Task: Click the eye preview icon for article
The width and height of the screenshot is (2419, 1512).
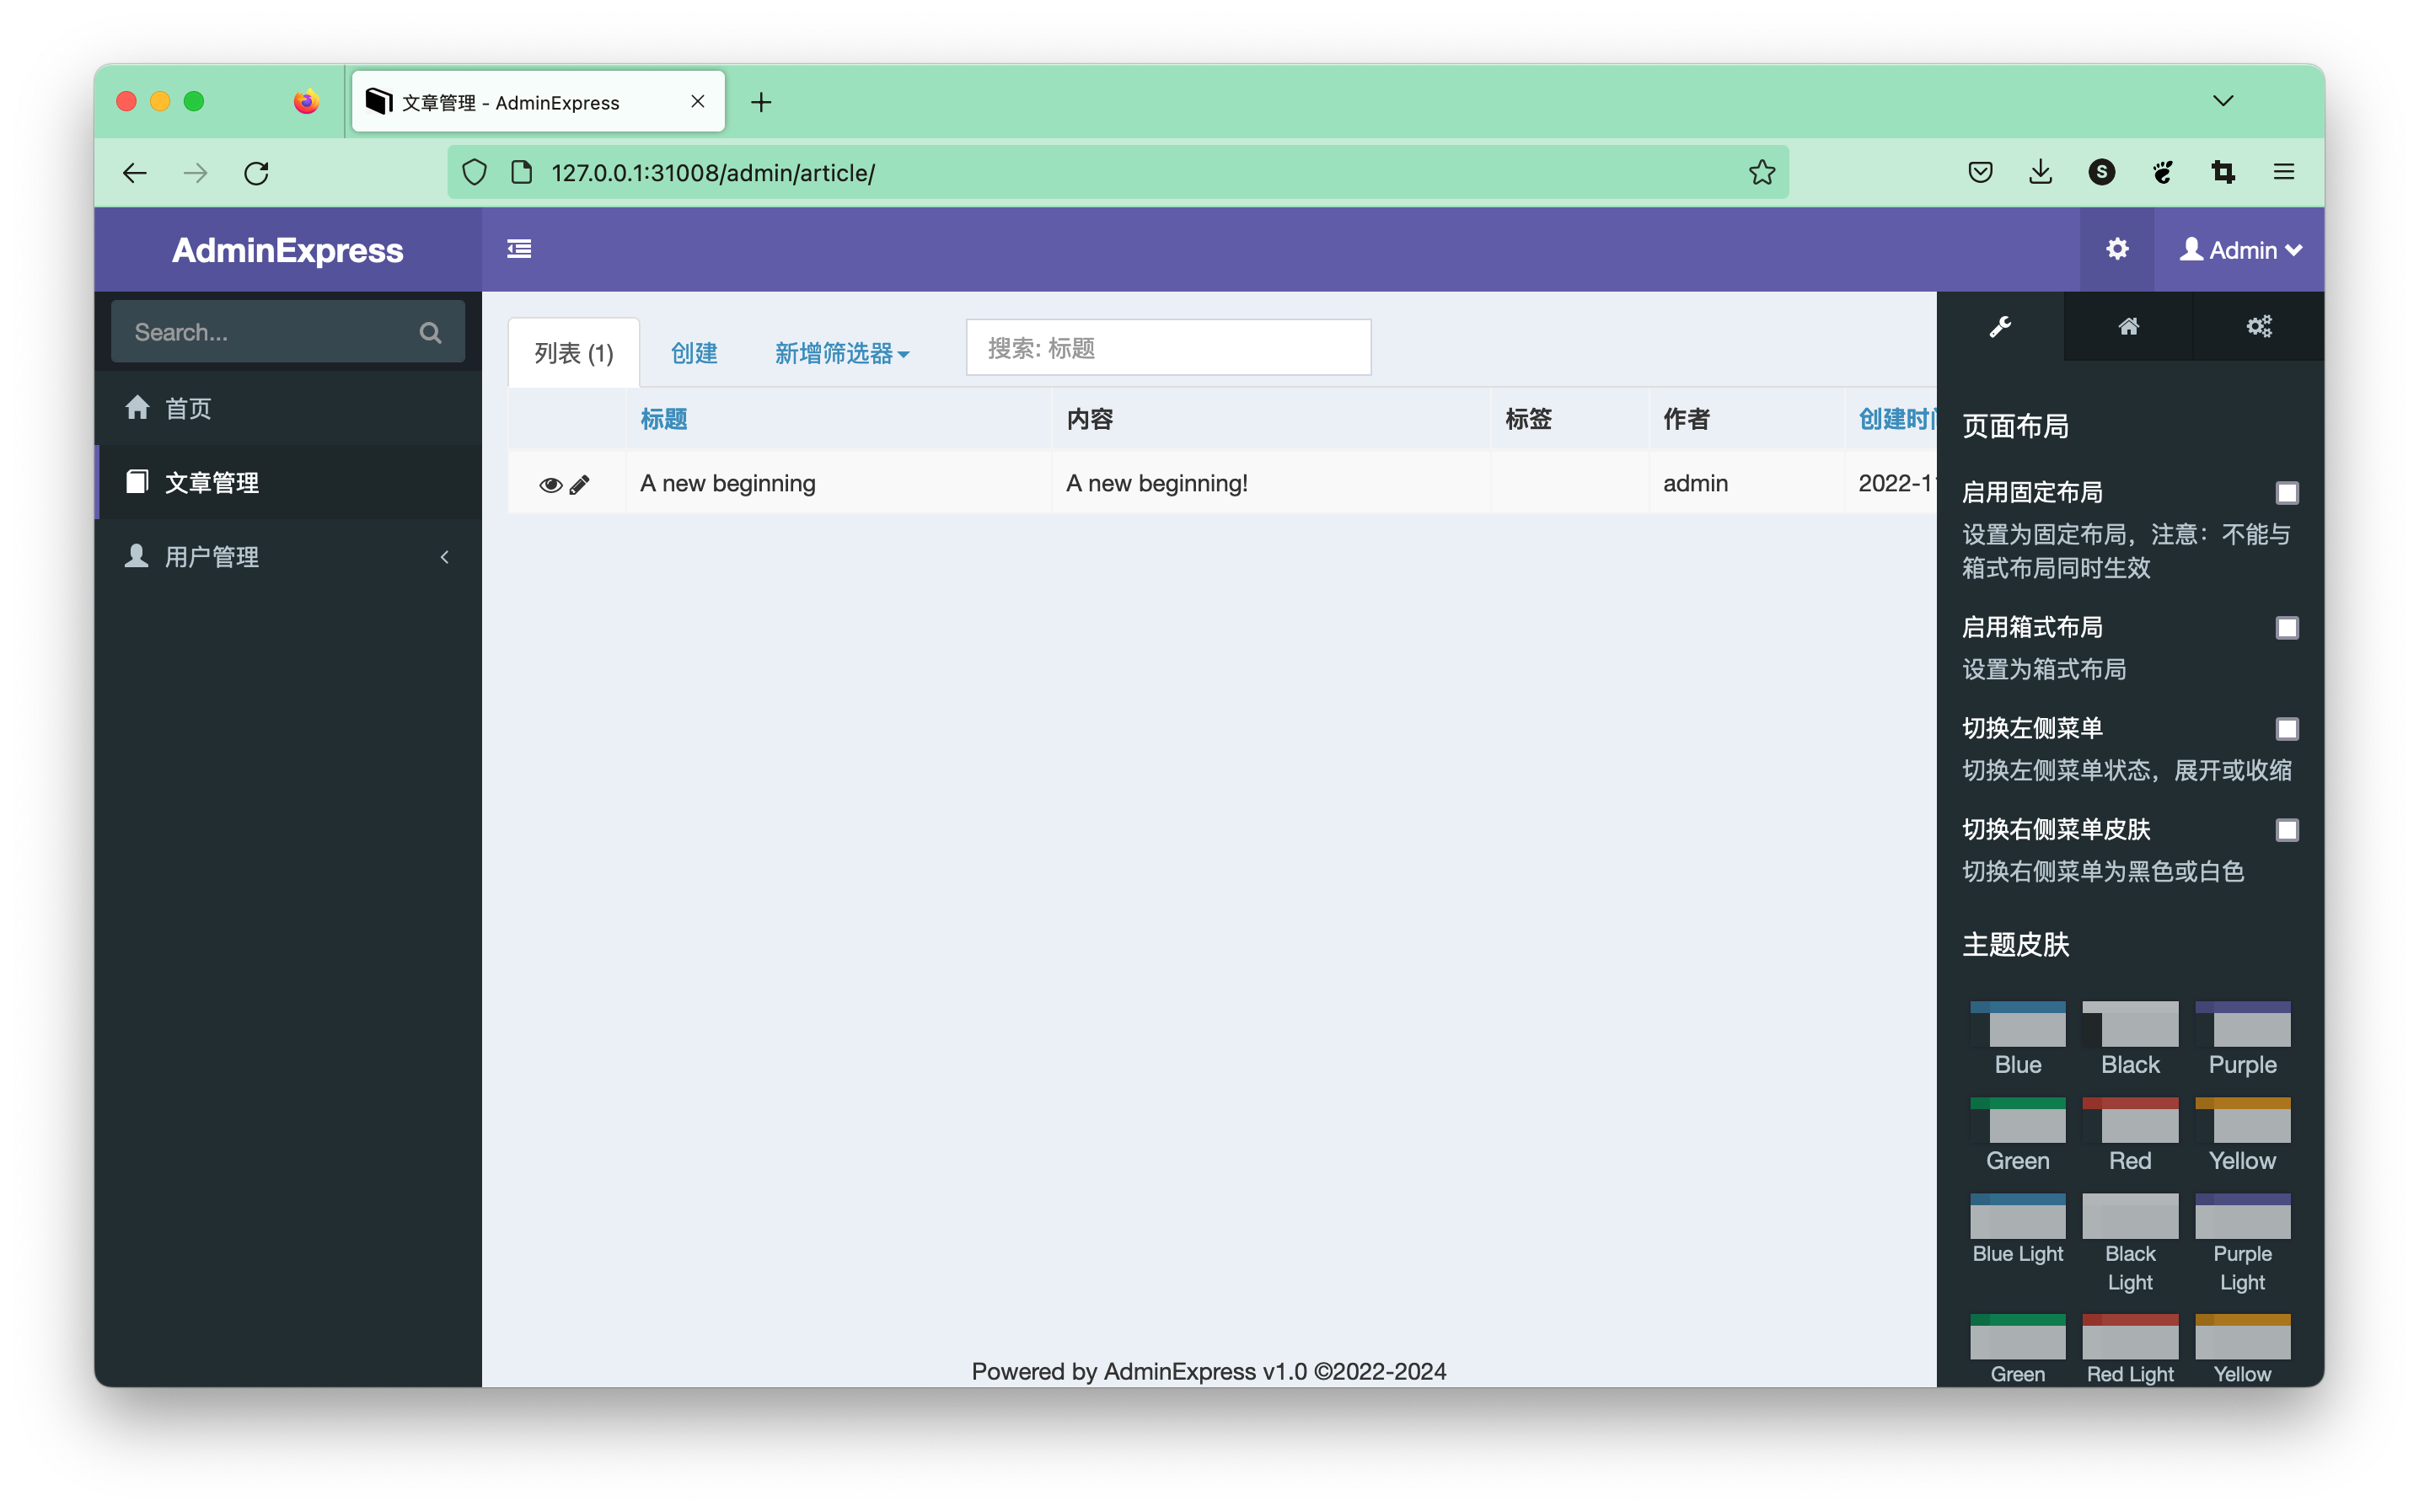Action: 549,483
